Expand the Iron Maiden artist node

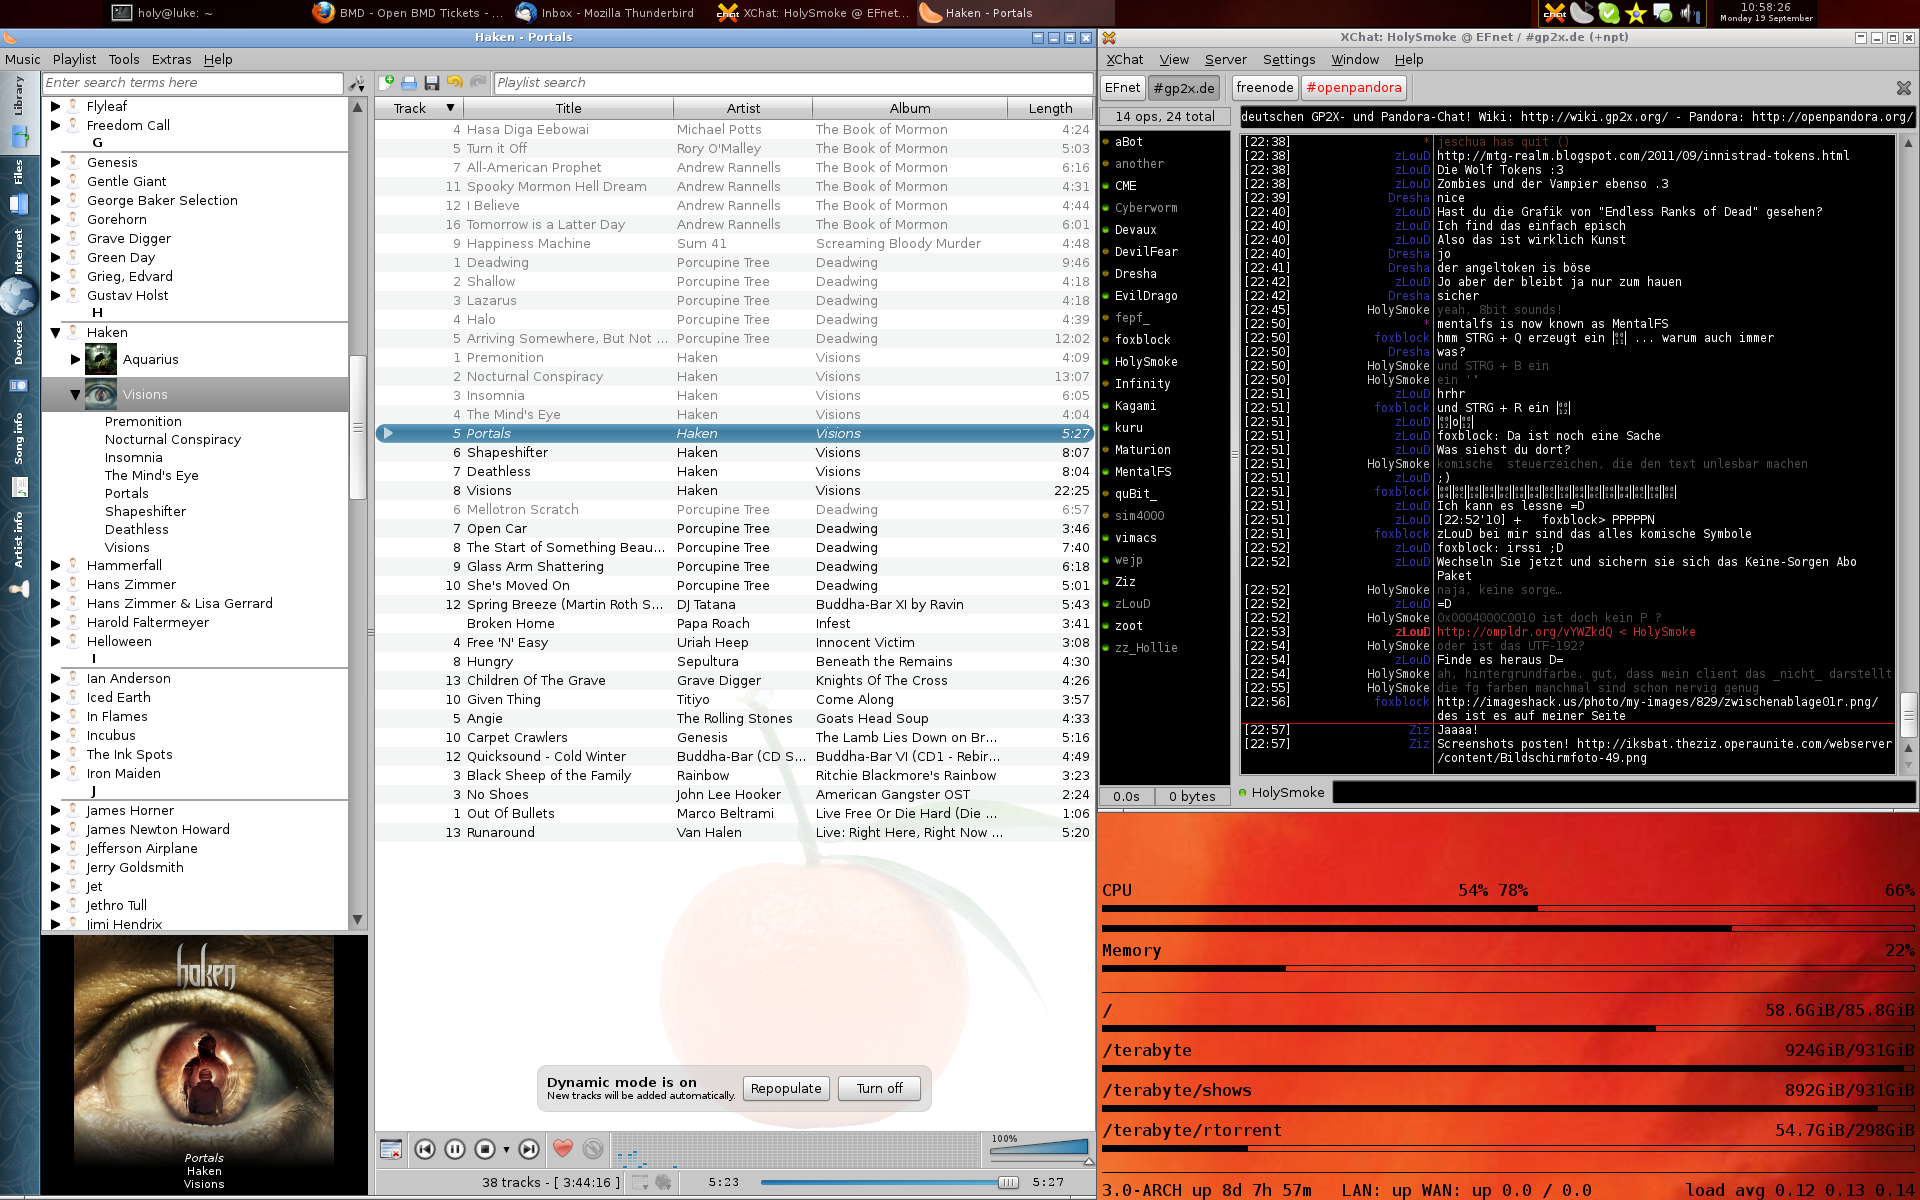(56, 773)
